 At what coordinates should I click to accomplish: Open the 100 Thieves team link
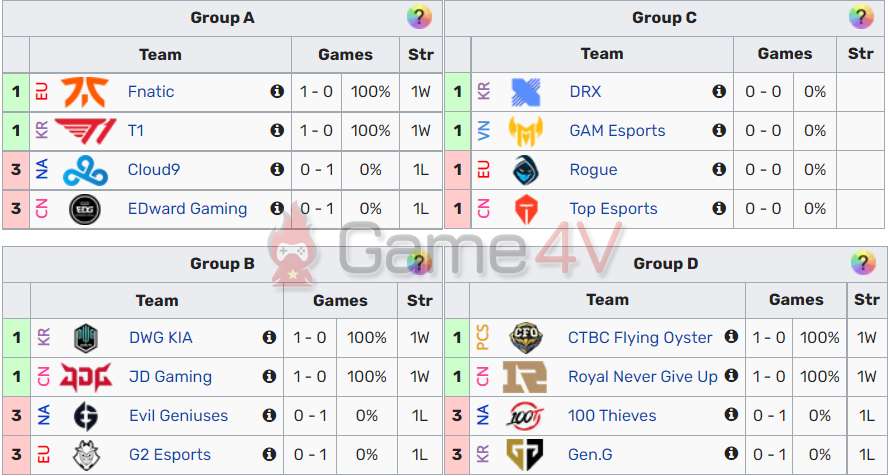(612, 416)
